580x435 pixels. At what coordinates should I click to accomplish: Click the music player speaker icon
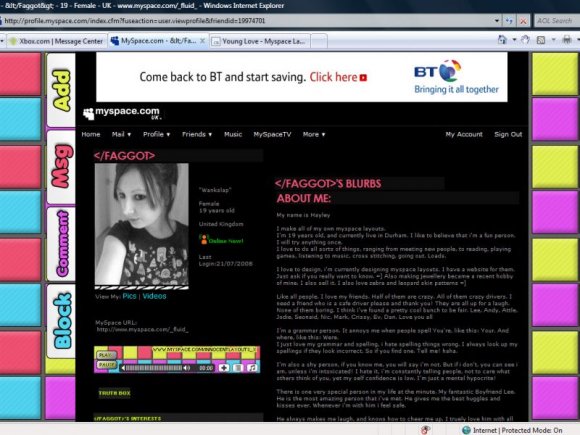pos(187,368)
